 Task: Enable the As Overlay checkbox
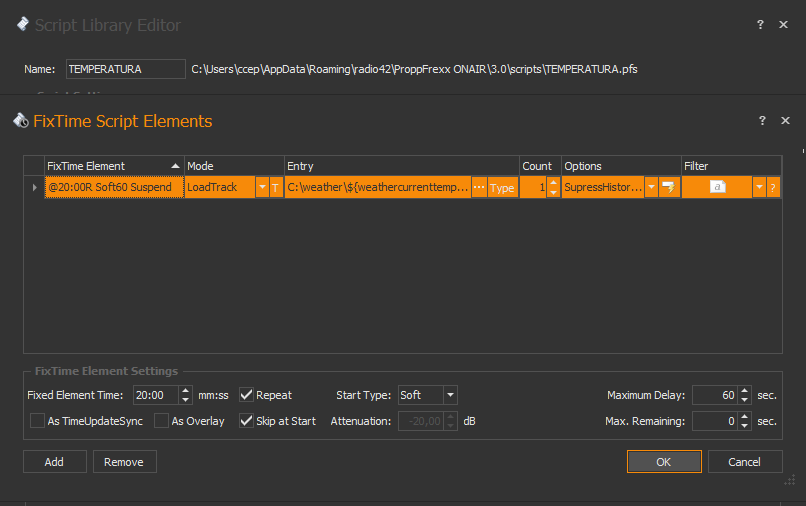pyautogui.click(x=162, y=421)
